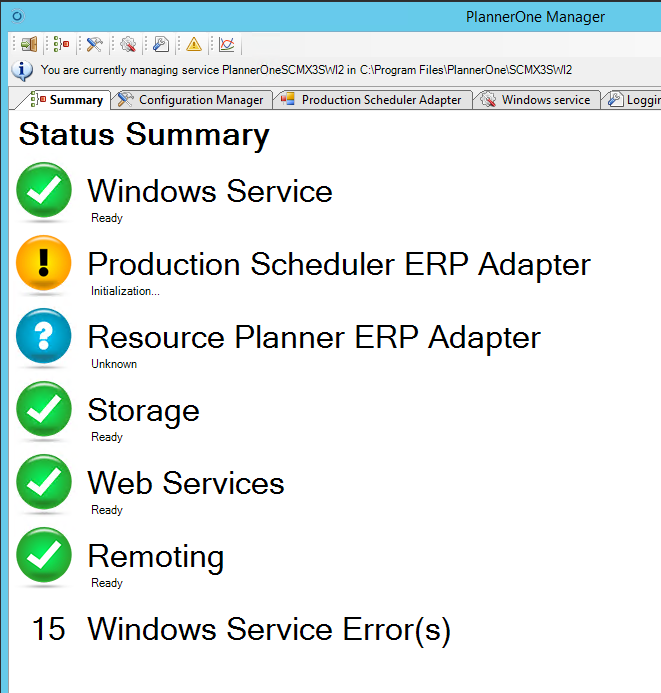Image resolution: width=661 pixels, height=693 pixels.
Task: Open the 15 Windows Service Error(s) entry
Action: click(x=241, y=629)
